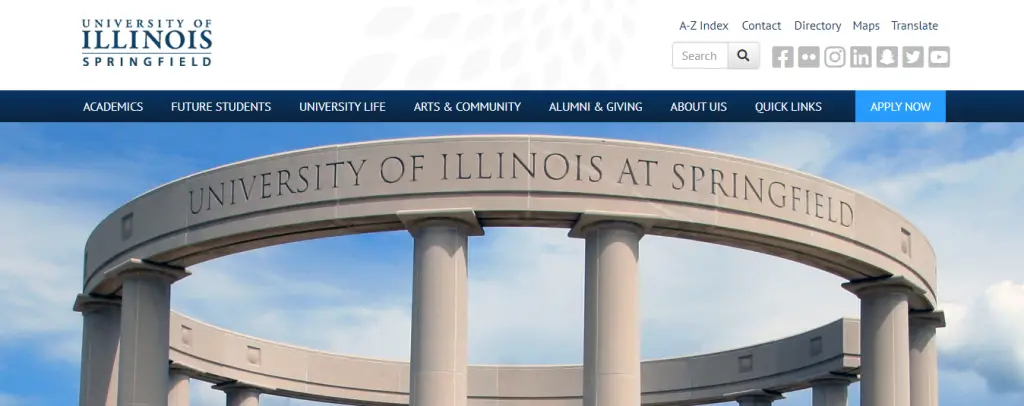This screenshot has width=1024, height=406.
Task: Click the magnifying glass search button
Action: click(x=743, y=55)
